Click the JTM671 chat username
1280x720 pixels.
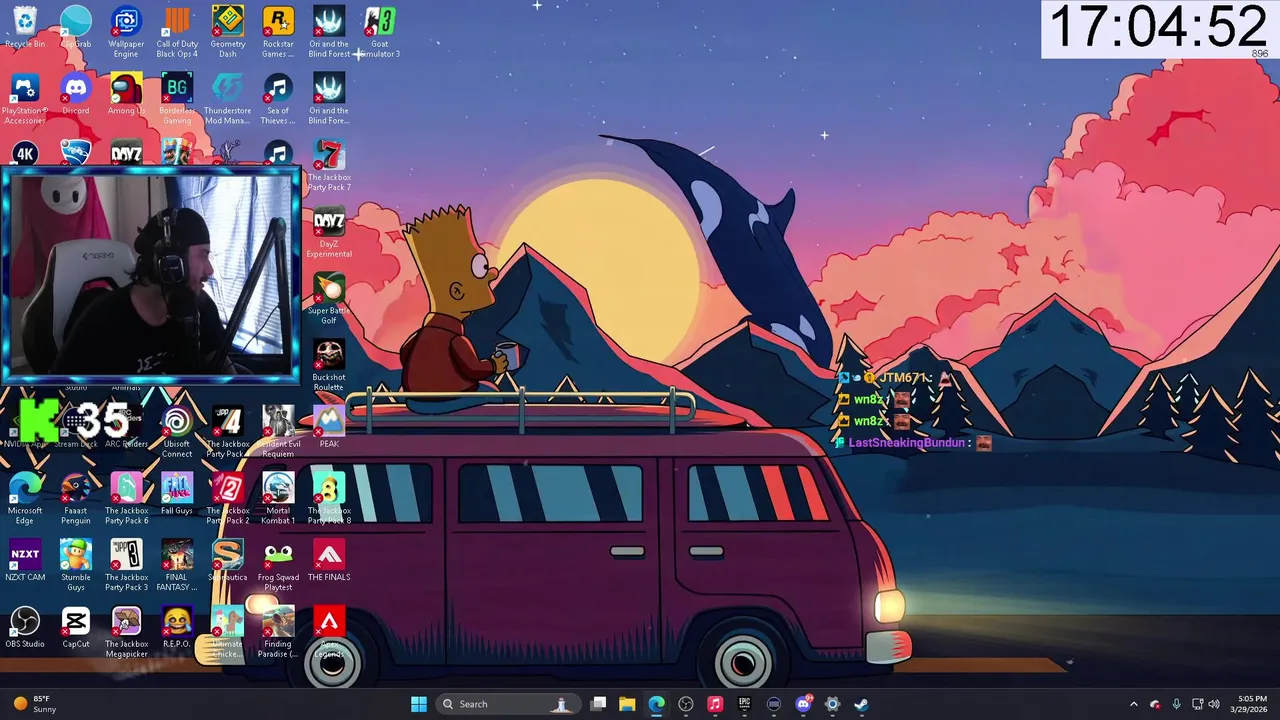[903, 378]
